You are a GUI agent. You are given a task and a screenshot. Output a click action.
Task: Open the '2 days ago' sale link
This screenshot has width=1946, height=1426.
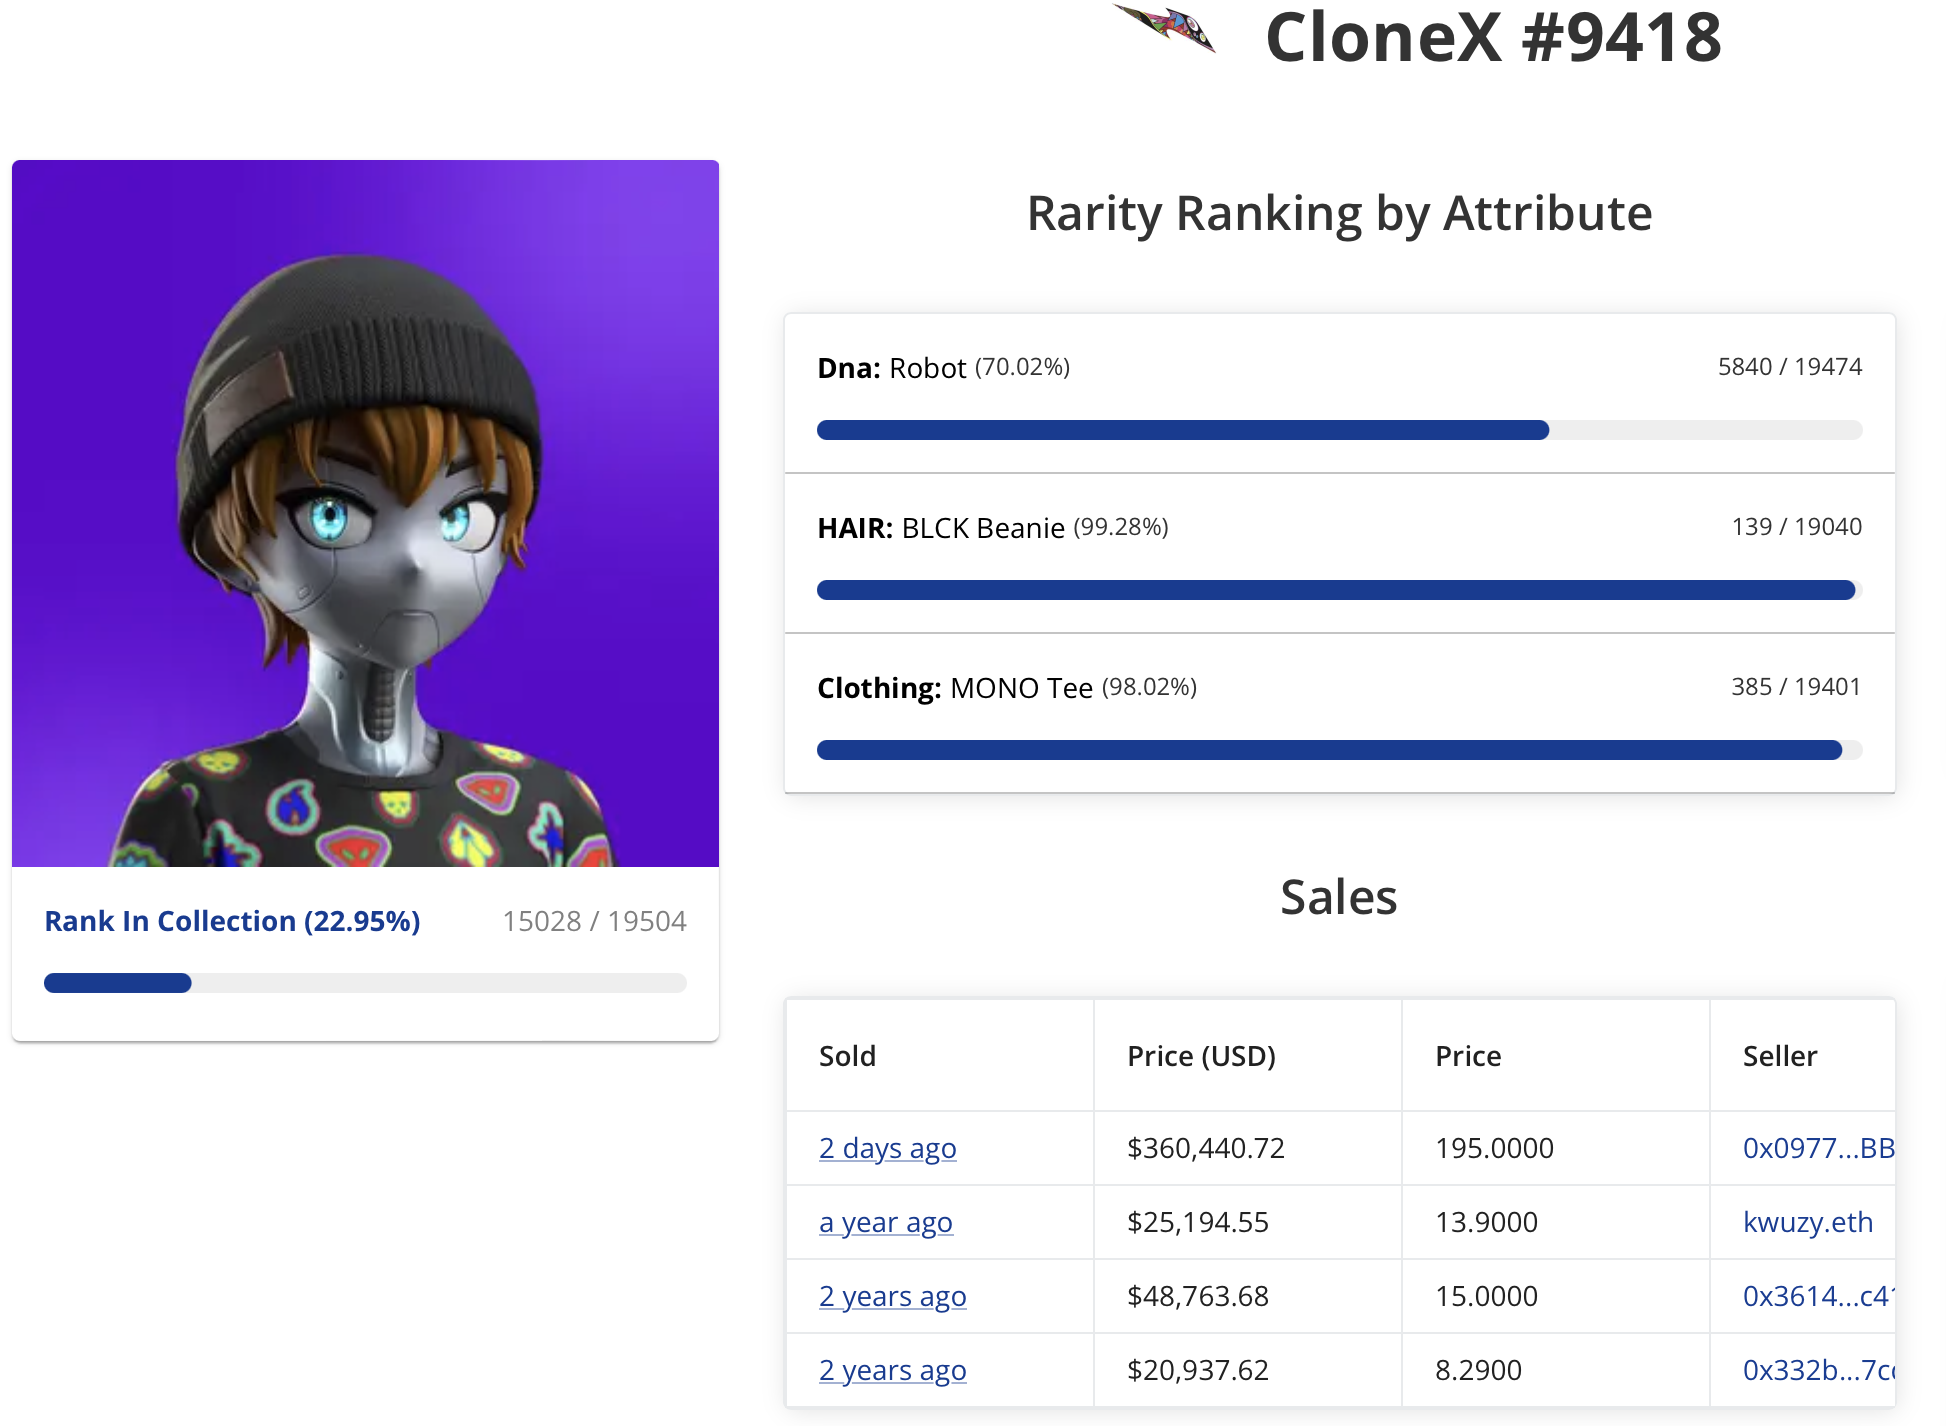point(887,1148)
